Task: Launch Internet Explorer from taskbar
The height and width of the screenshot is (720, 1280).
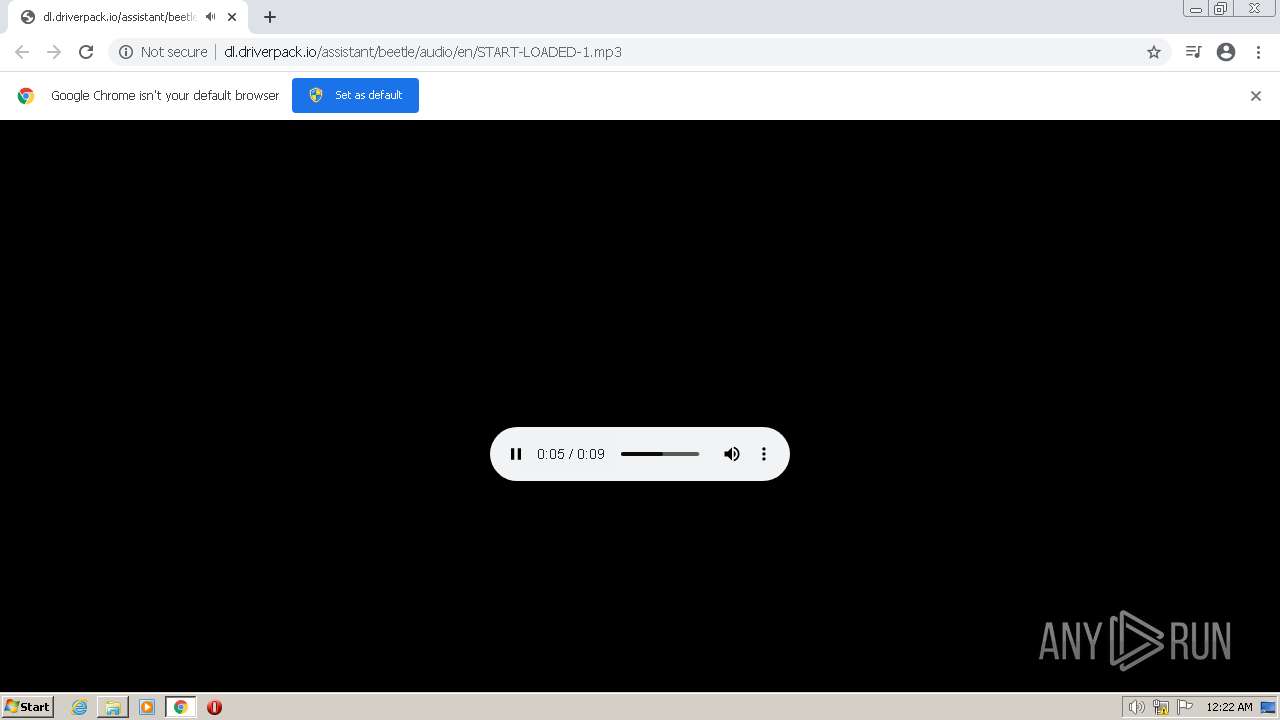Action: pos(80,707)
